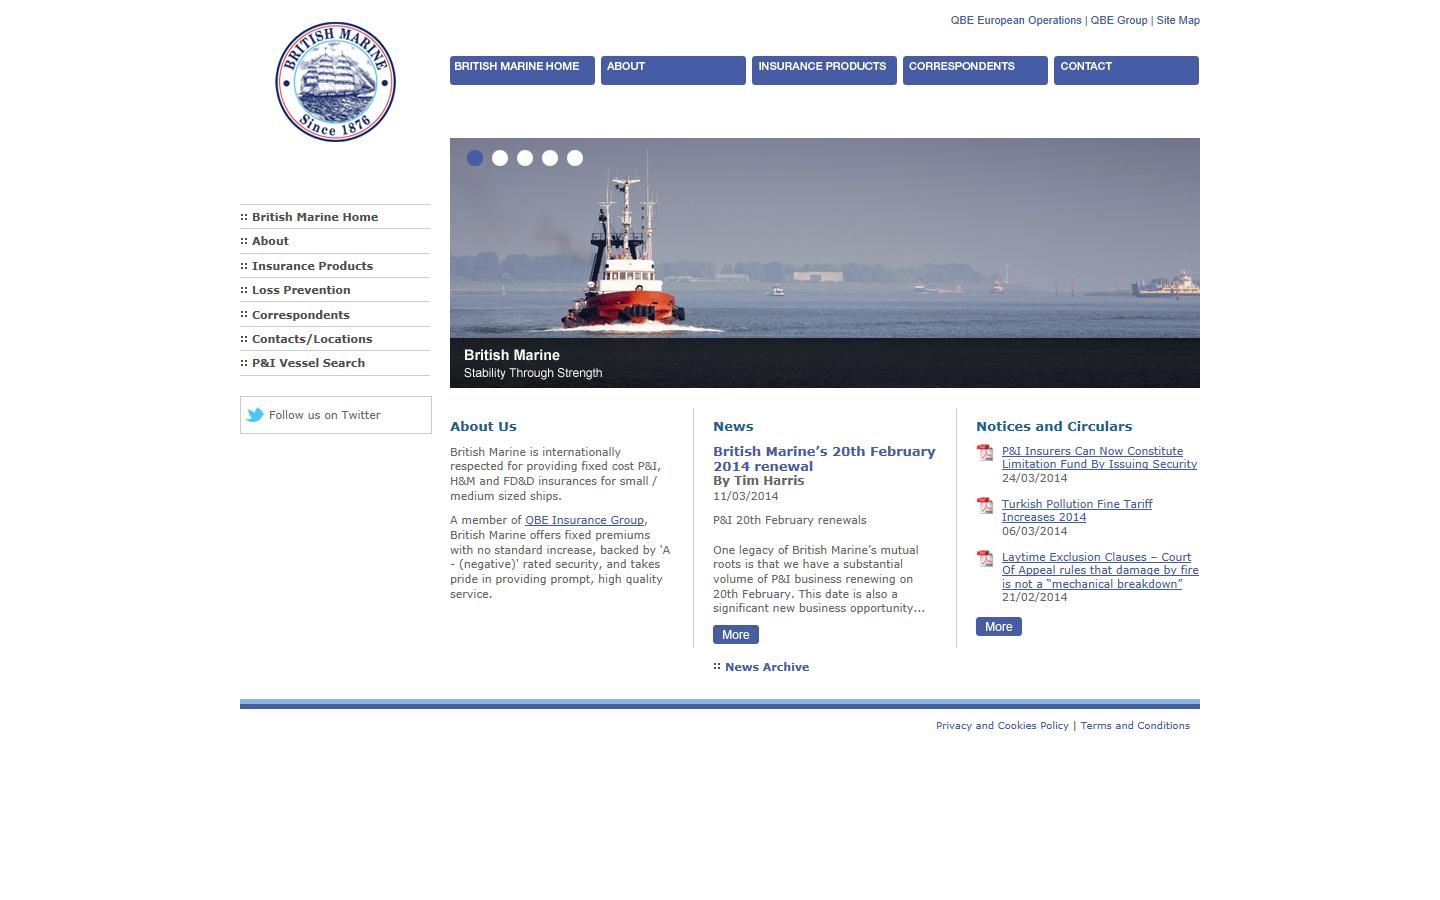Open the QBE Insurance Group link

(584, 520)
